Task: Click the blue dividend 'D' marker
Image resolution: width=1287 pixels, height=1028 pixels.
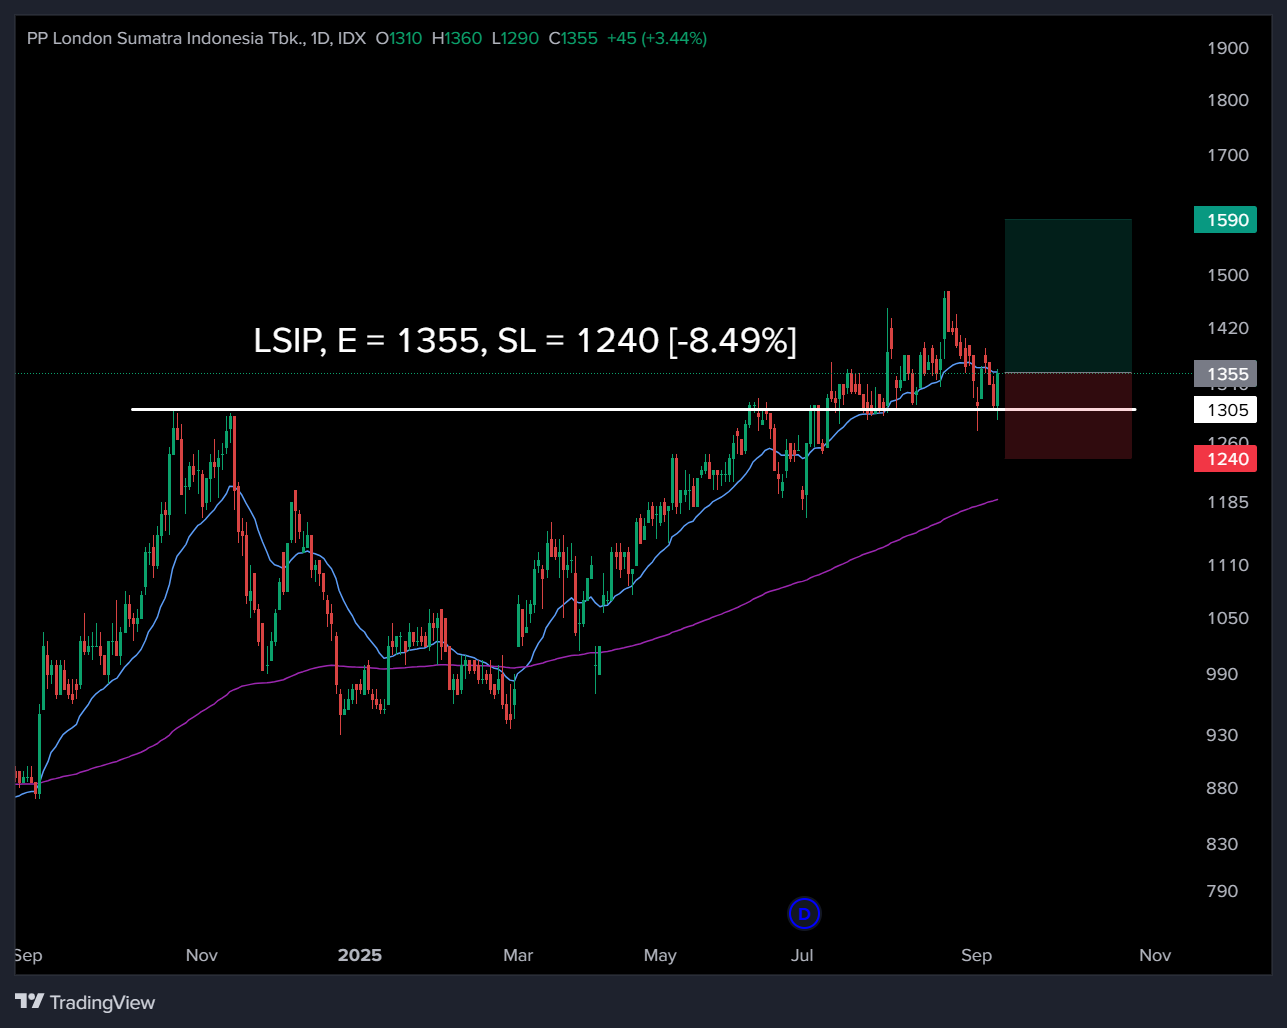Action: point(804,913)
